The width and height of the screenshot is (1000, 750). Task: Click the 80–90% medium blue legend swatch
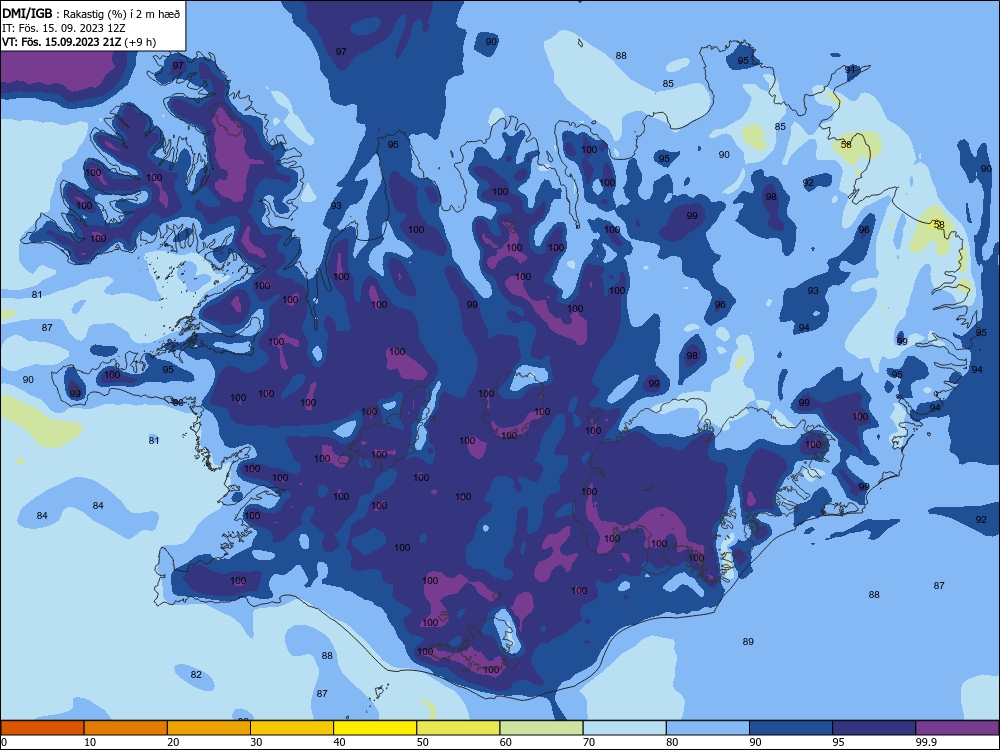(x=708, y=728)
